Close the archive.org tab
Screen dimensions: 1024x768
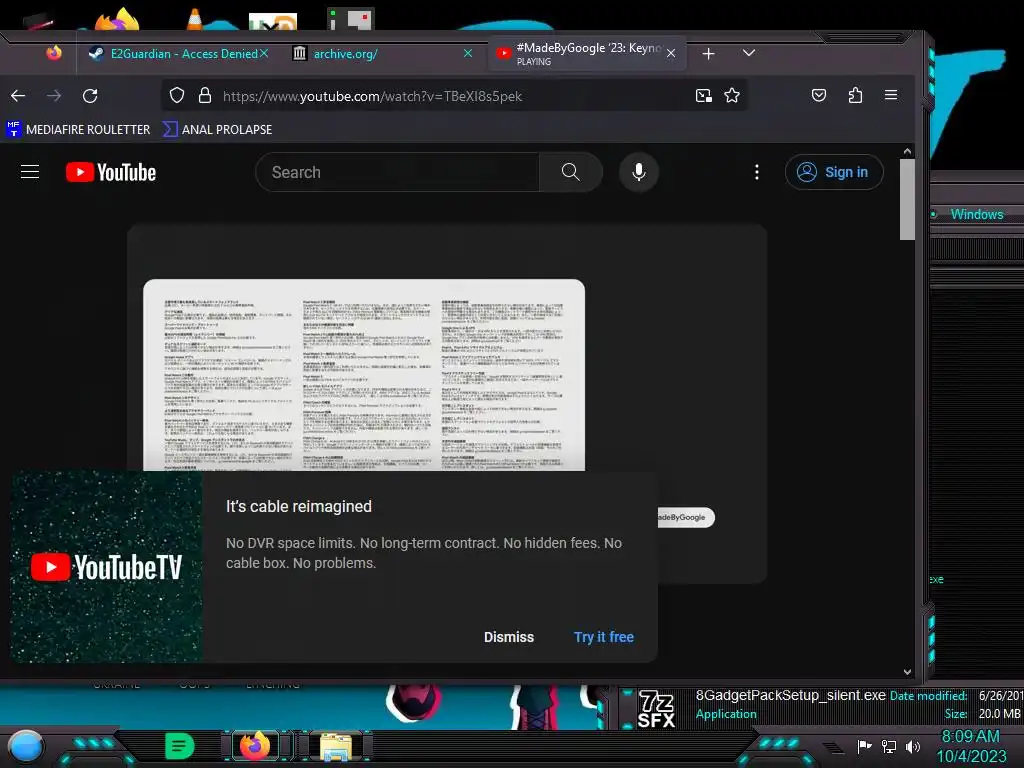click(468, 54)
